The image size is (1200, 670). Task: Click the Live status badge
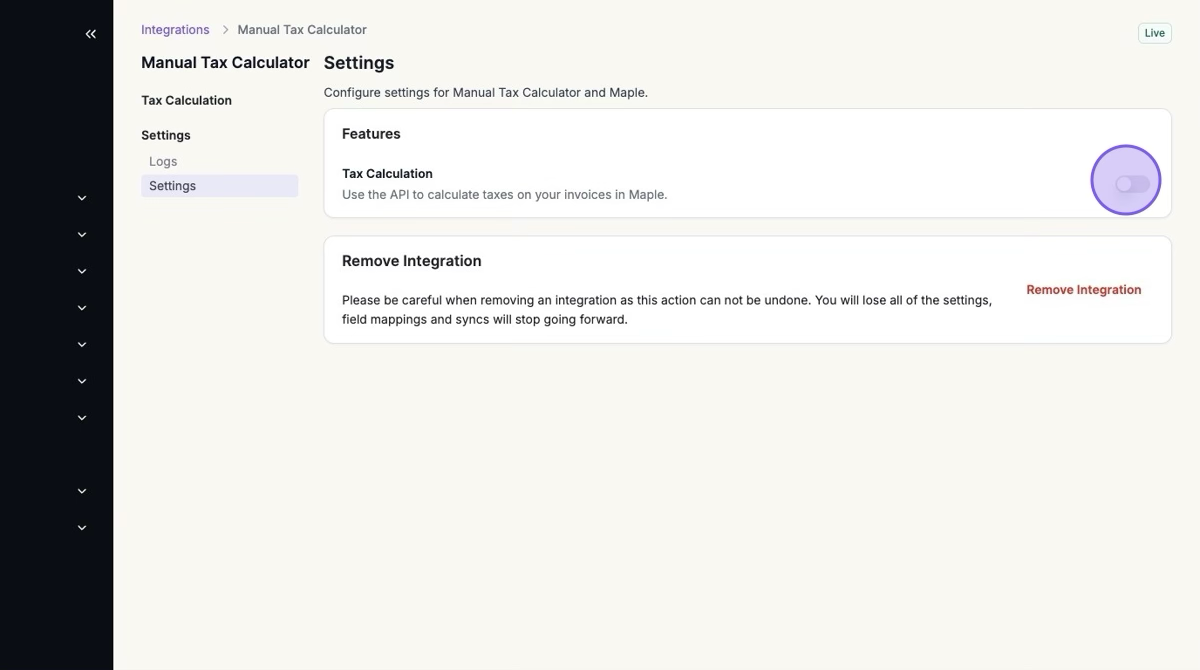tap(1154, 33)
